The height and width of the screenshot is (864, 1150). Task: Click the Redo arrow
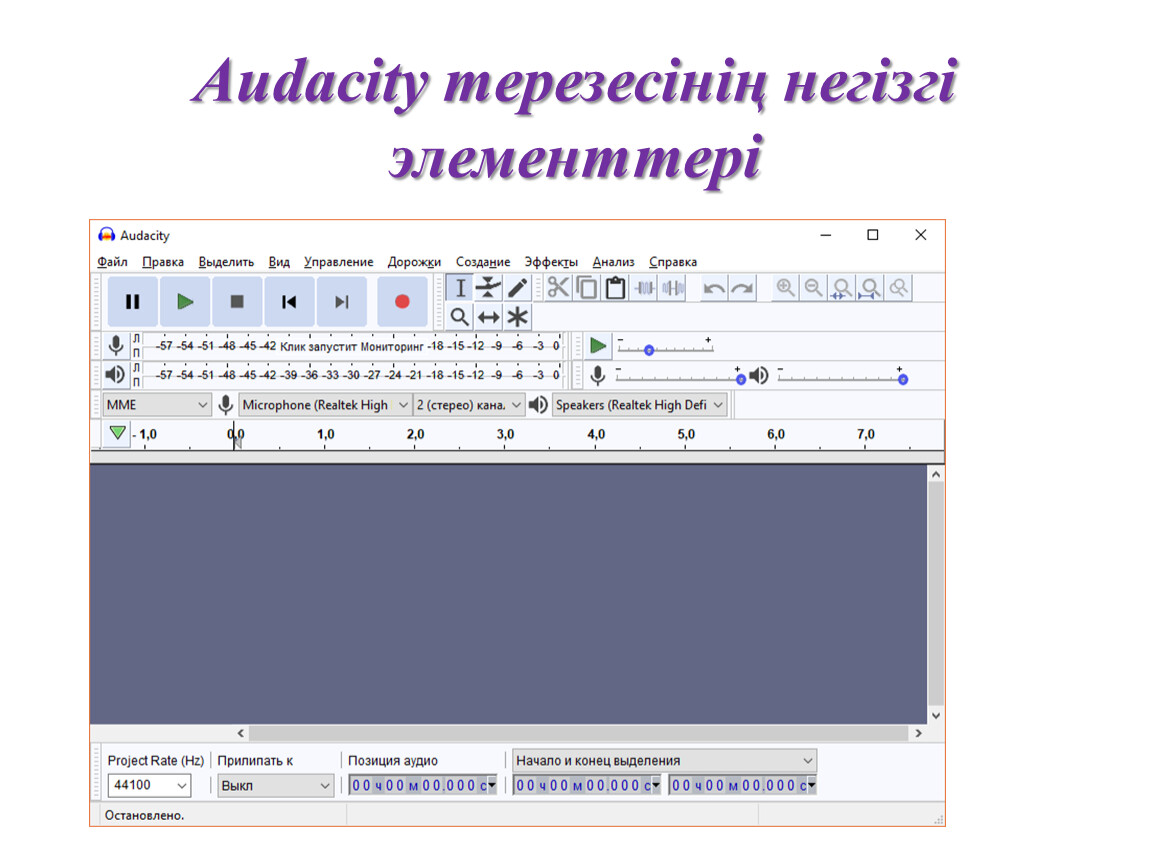[x=742, y=288]
